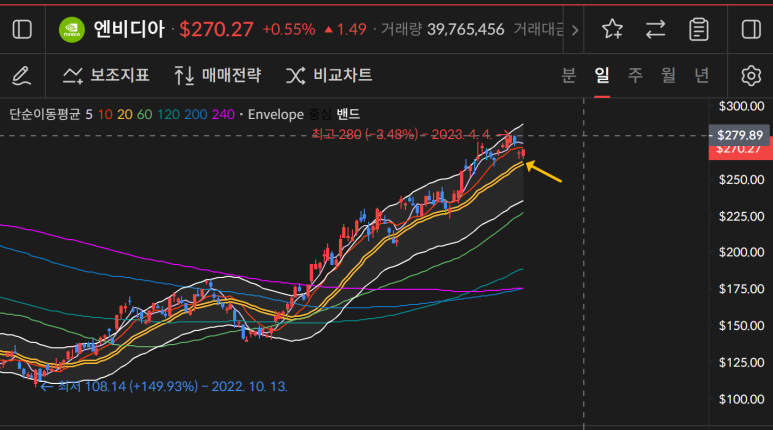This screenshot has width=773, height=430.
Task: Click the Envelope indicator label
Action: click(276, 114)
